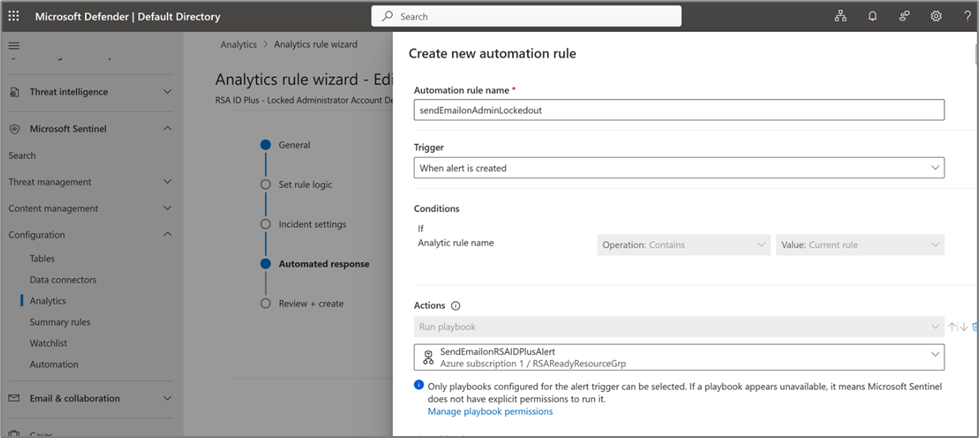Viewport: 979px width, 438px height.
Task: Click the move action down arrow
Action: (963, 327)
